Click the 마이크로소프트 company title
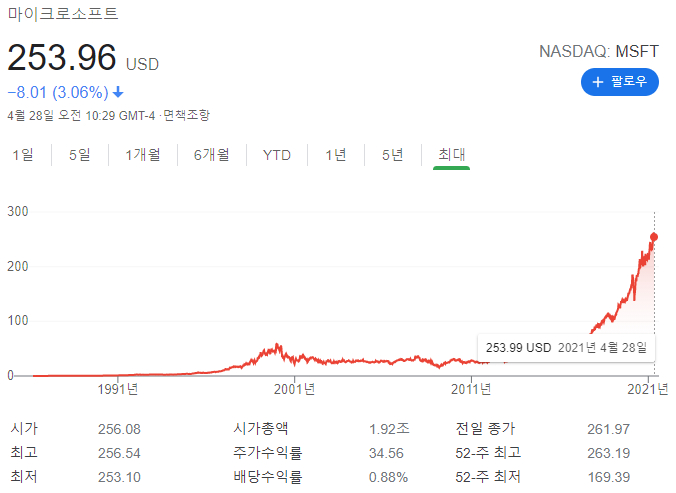676x493 pixels. click(63, 13)
